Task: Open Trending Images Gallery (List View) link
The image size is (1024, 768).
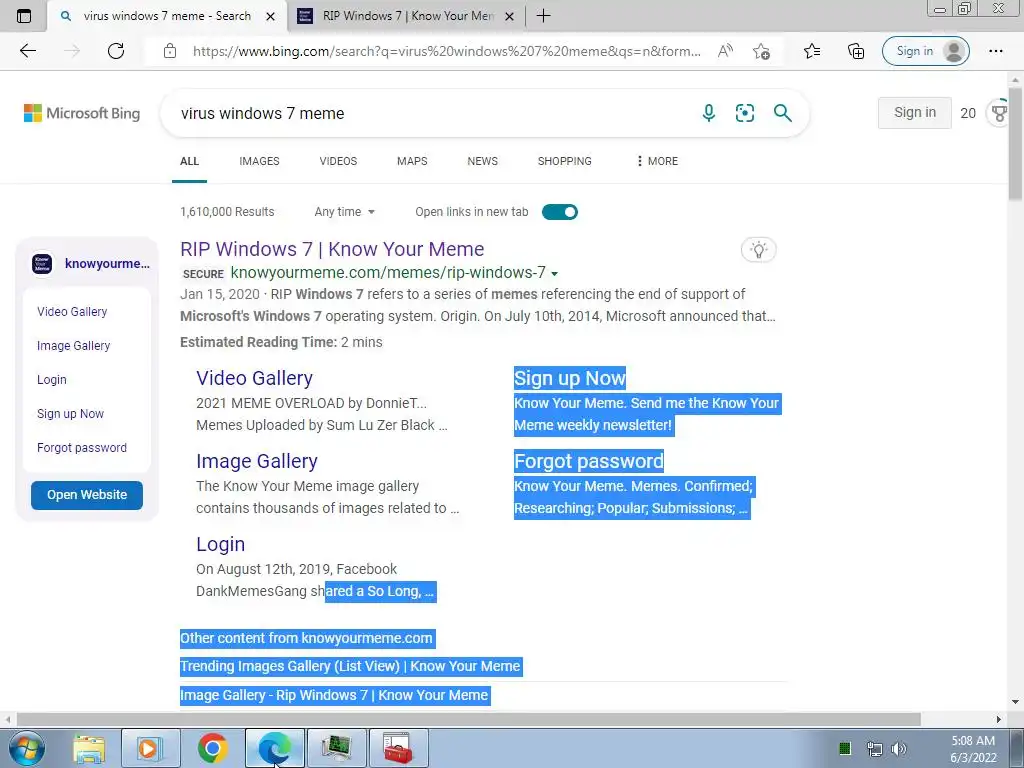Action: click(350, 666)
